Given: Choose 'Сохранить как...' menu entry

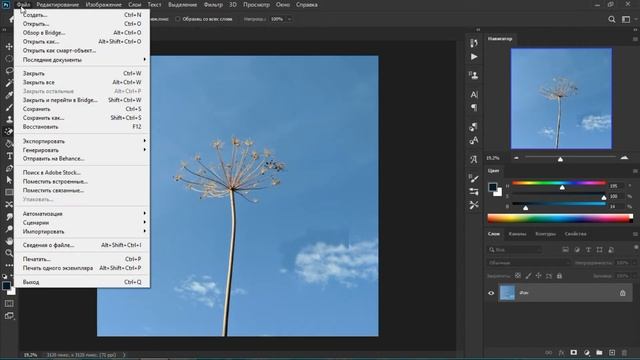Looking at the screenshot, I should coord(82,118).
